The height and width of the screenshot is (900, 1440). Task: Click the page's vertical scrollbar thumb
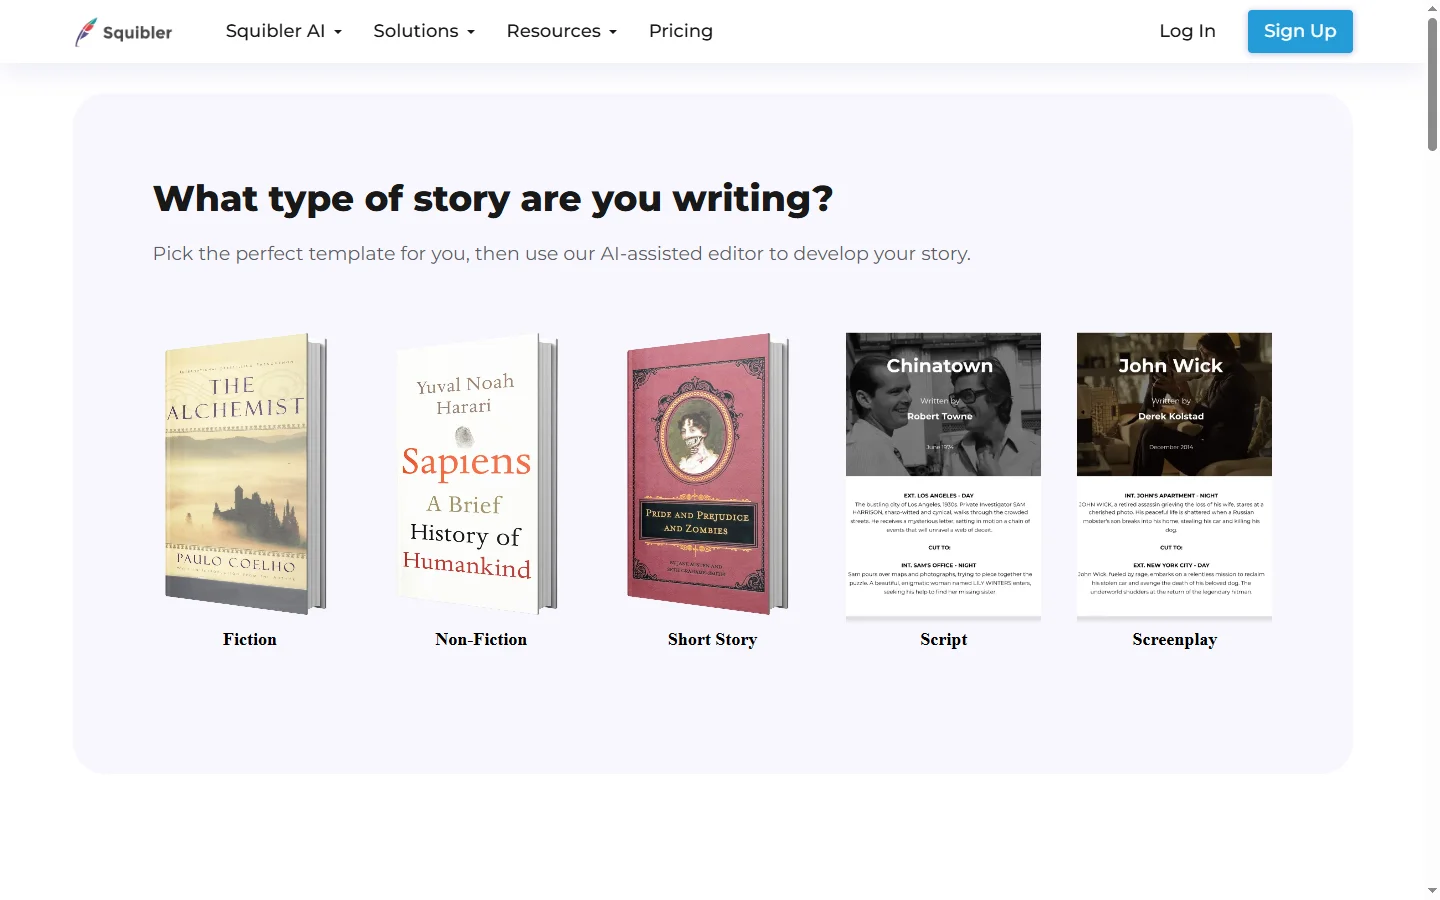(x=1432, y=85)
